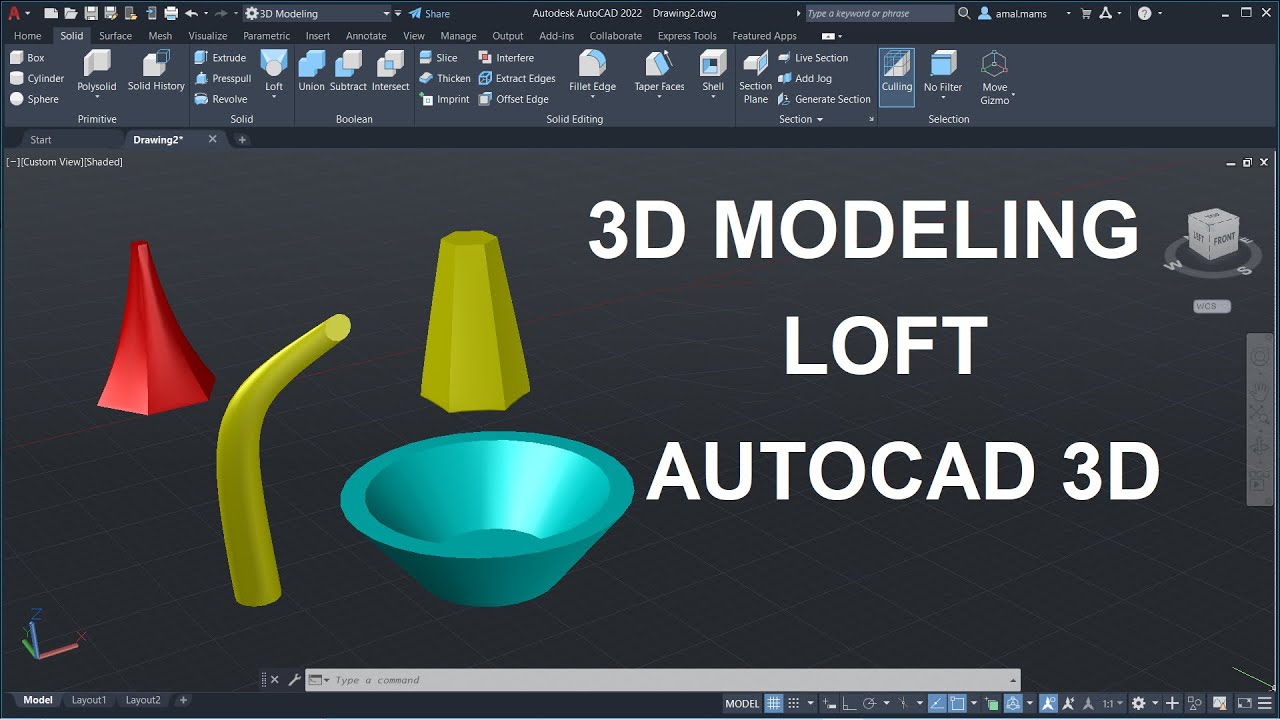Click the Shaded visual style label
Image resolution: width=1280 pixels, height=720 pixels.
(104, 161)
